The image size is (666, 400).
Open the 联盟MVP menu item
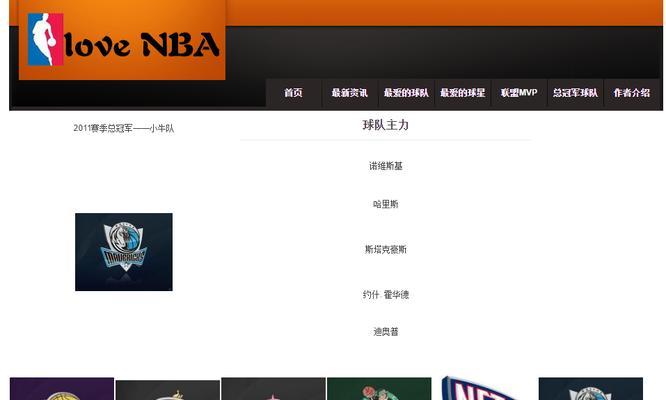[519, 93]
